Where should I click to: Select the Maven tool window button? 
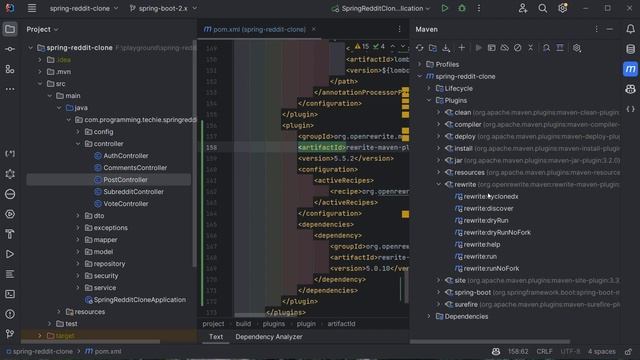tap(630, 69)
